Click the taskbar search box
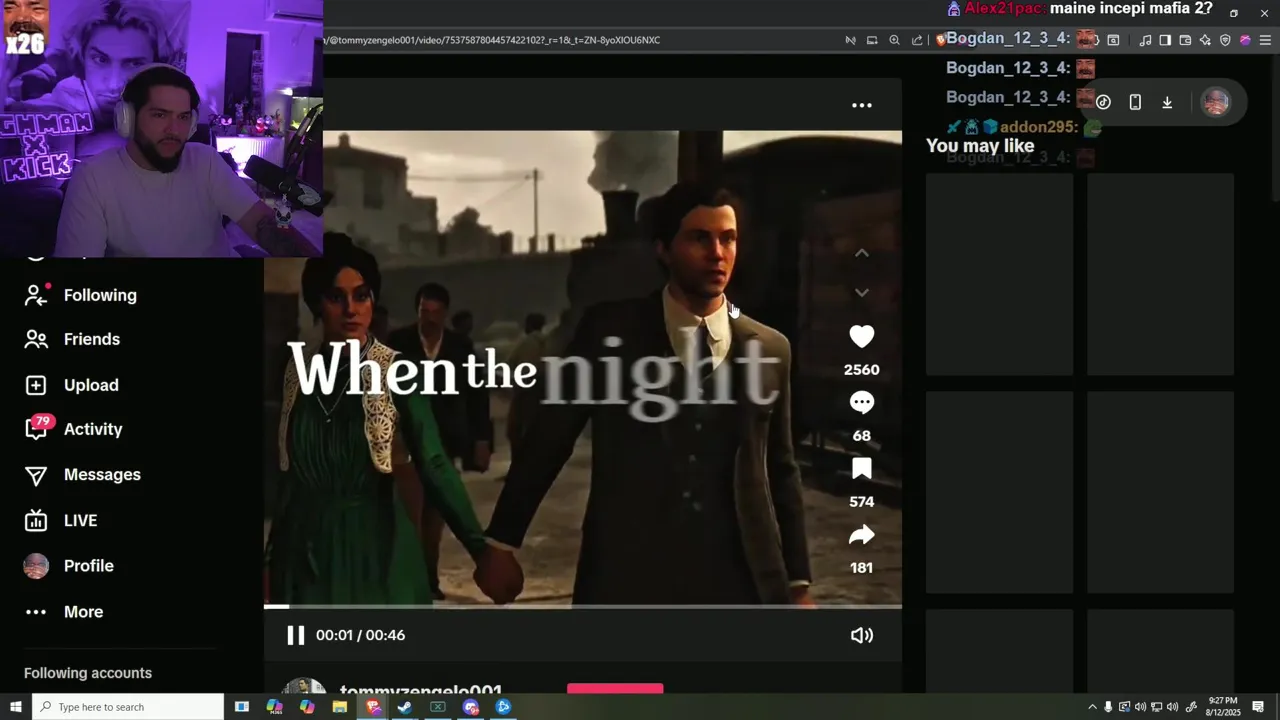The width and height of the screenshot is (1280, 720). pyautogui.click(x=128, y=707)
